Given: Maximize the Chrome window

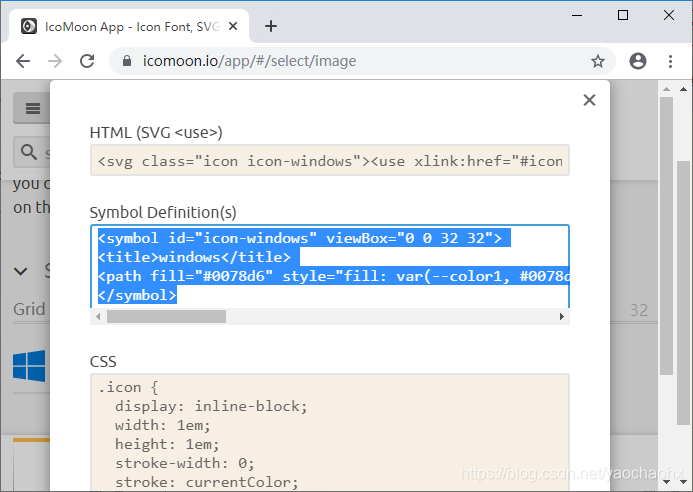Looking at the screenshot, I should coord(623,15).
